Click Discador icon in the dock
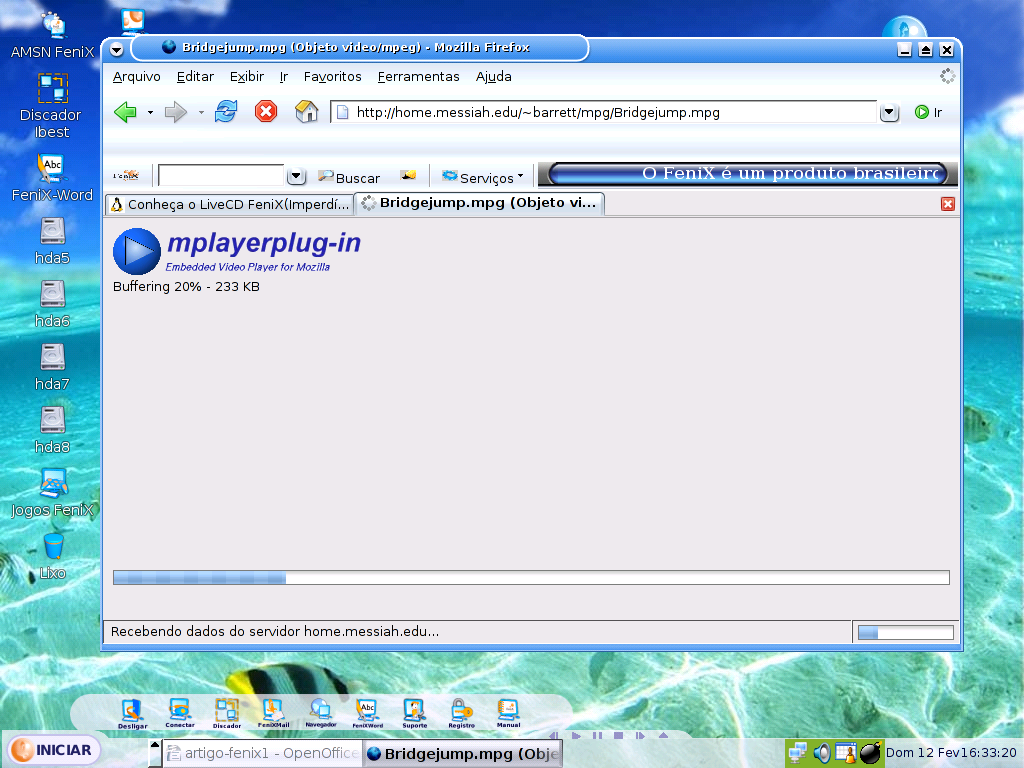The width and height of the screenshot is (1024, 768). (227, 713)
